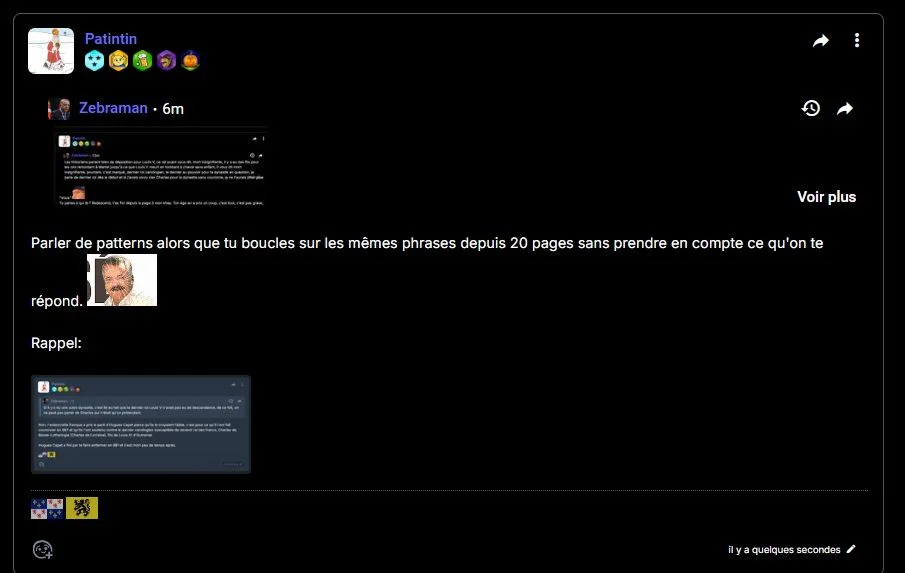The height and width of the screenshot is (573, 905).
Task: Click the pumpkin badge
Action: 190,61
